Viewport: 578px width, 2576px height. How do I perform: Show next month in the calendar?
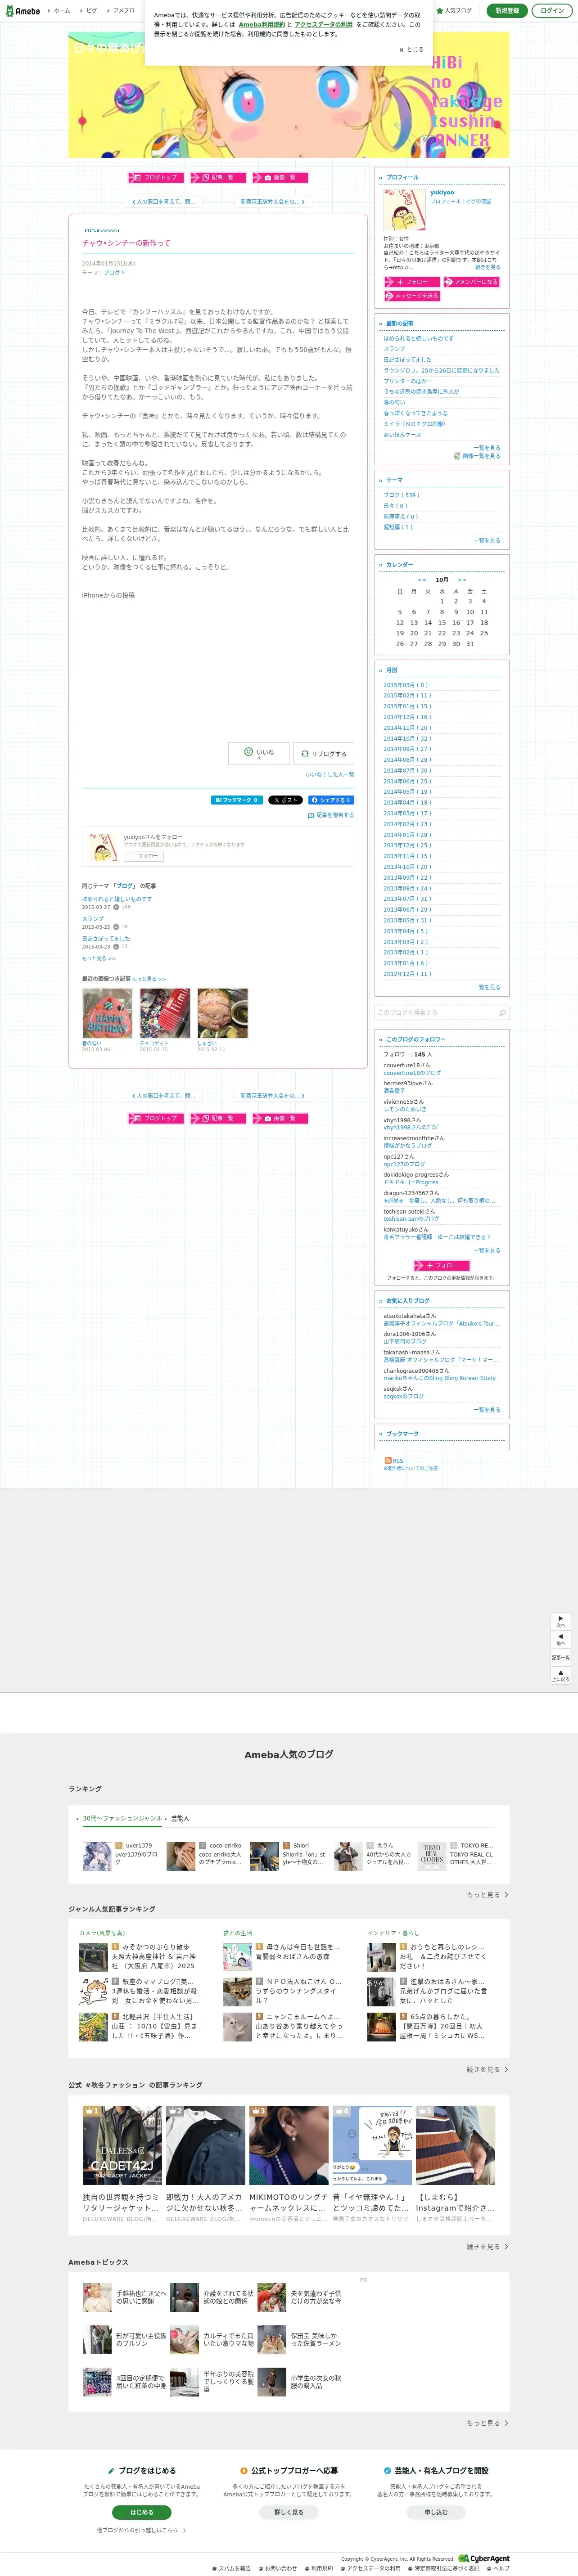(x=462, y=580)
